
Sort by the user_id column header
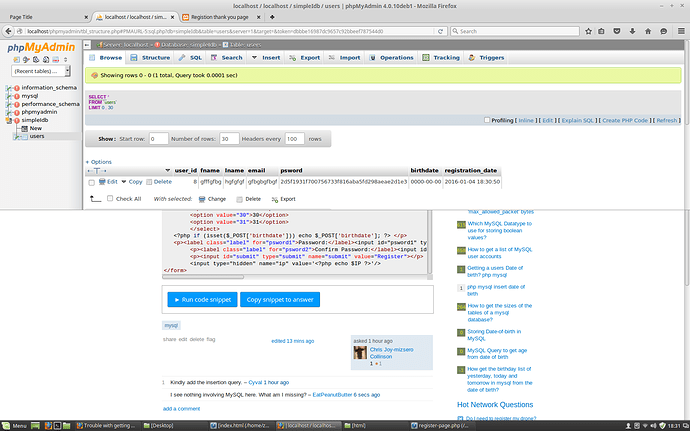(x=186, y=170)
